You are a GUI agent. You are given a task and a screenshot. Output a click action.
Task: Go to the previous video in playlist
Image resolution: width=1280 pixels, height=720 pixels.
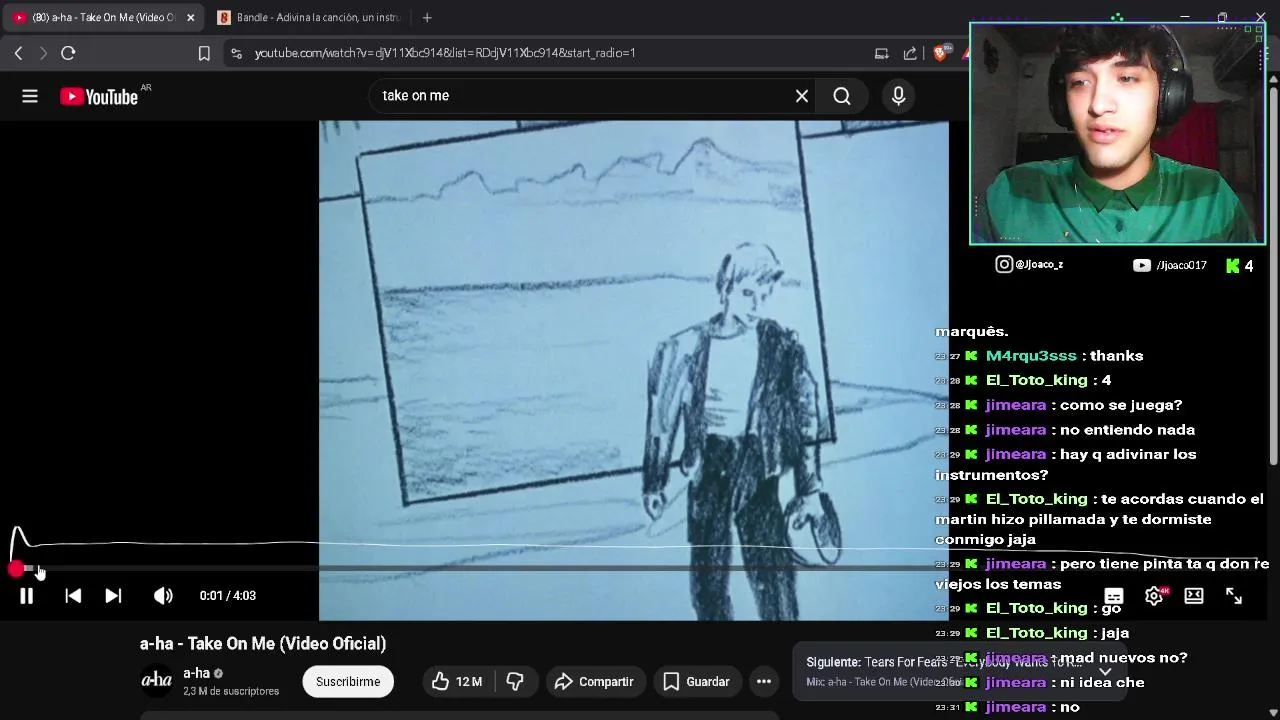coord(73,596)
